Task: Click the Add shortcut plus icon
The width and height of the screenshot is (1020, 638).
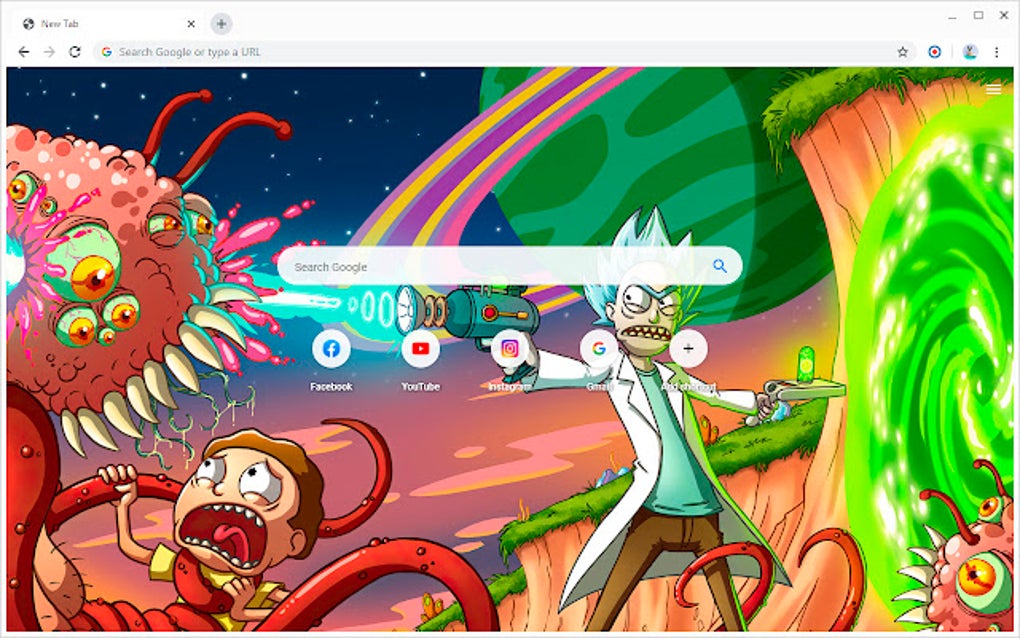Action: pos(688,349)
